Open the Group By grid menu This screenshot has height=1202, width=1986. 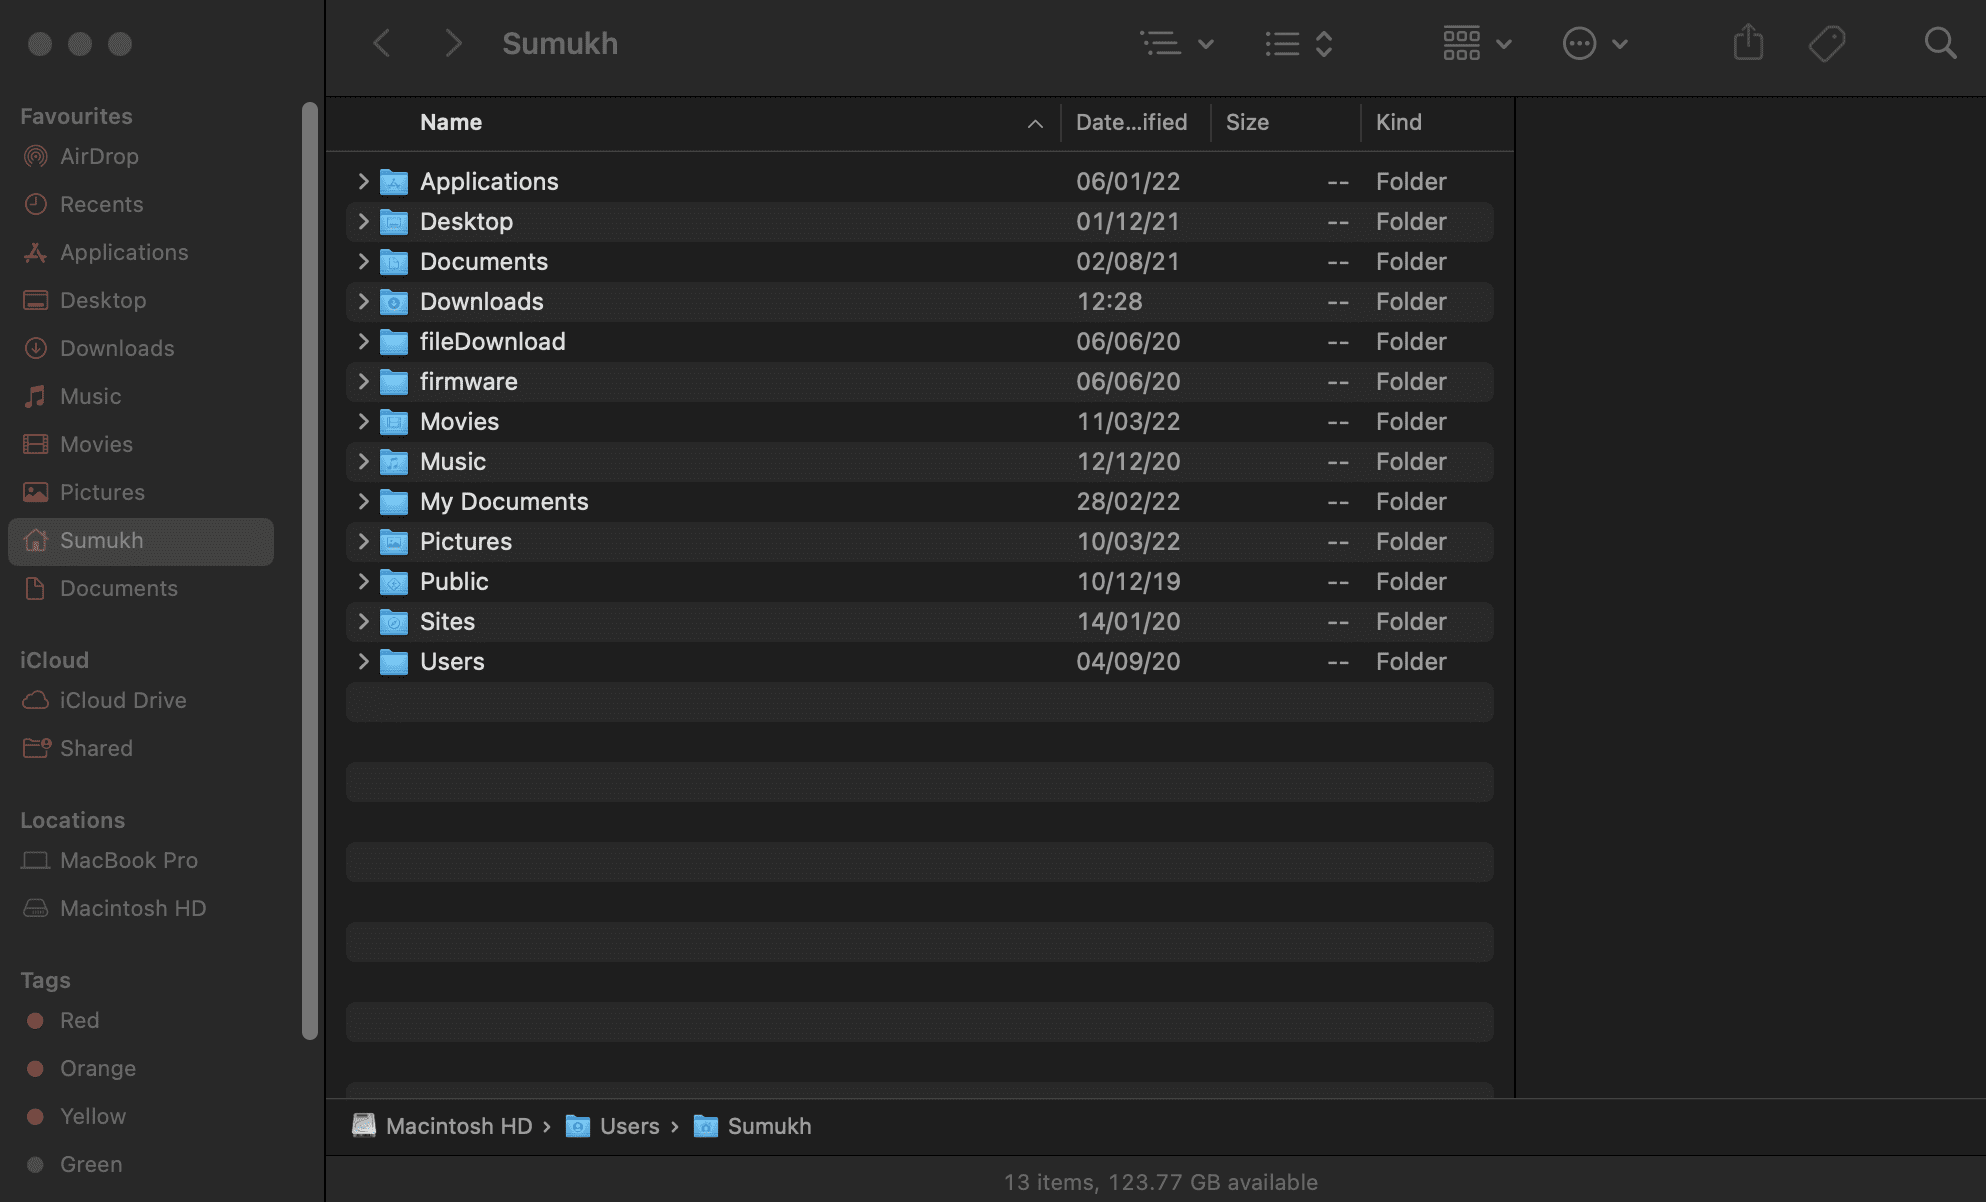pos(1477,43)
